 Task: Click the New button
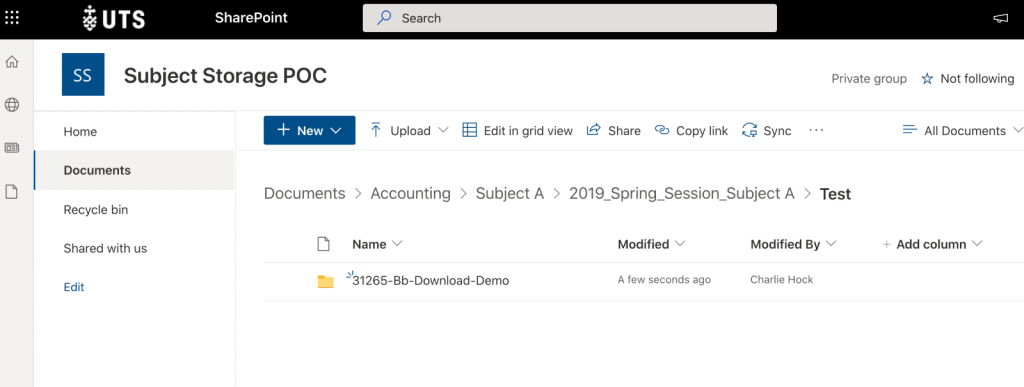pos(310,131)
